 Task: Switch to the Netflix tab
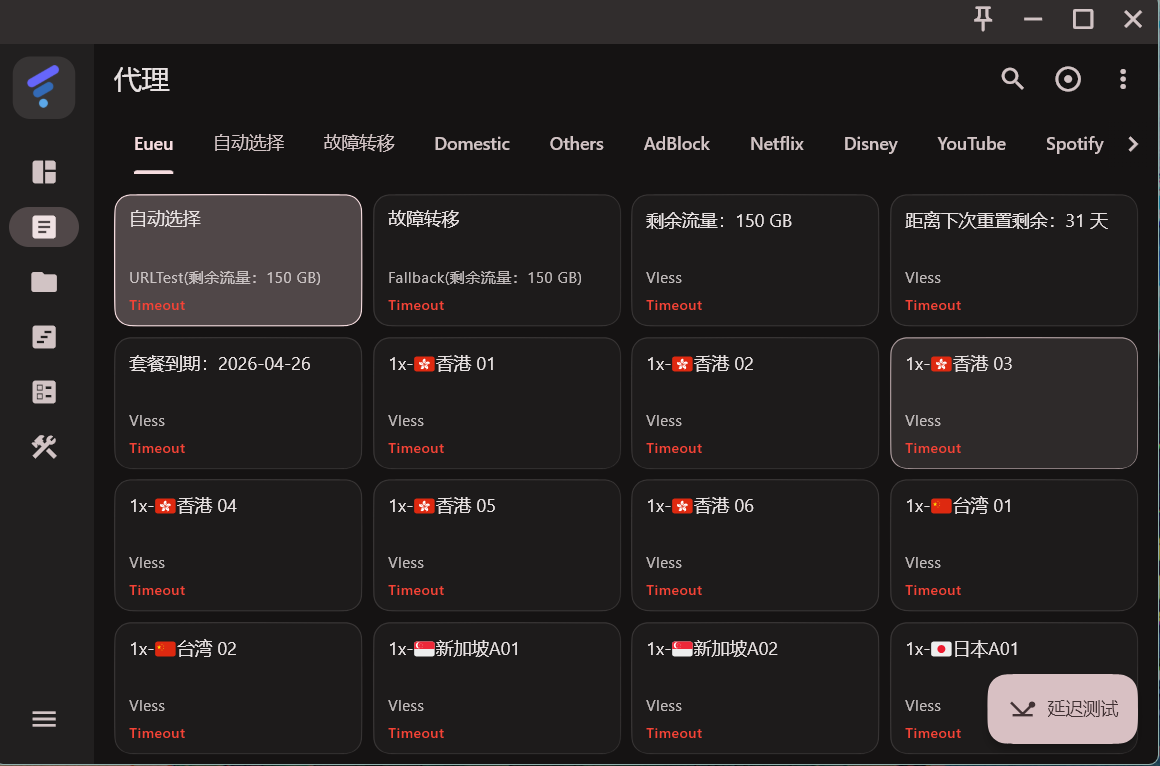tap(776, 144)
